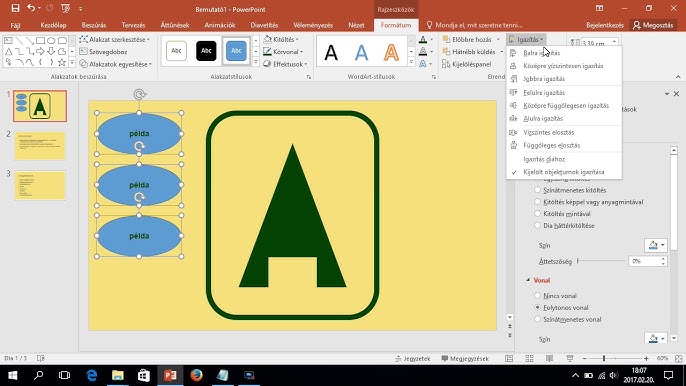Screen dimensions: 686x386
Task: Pick the orange outlined A WordArt style
Action: (391, 53)
